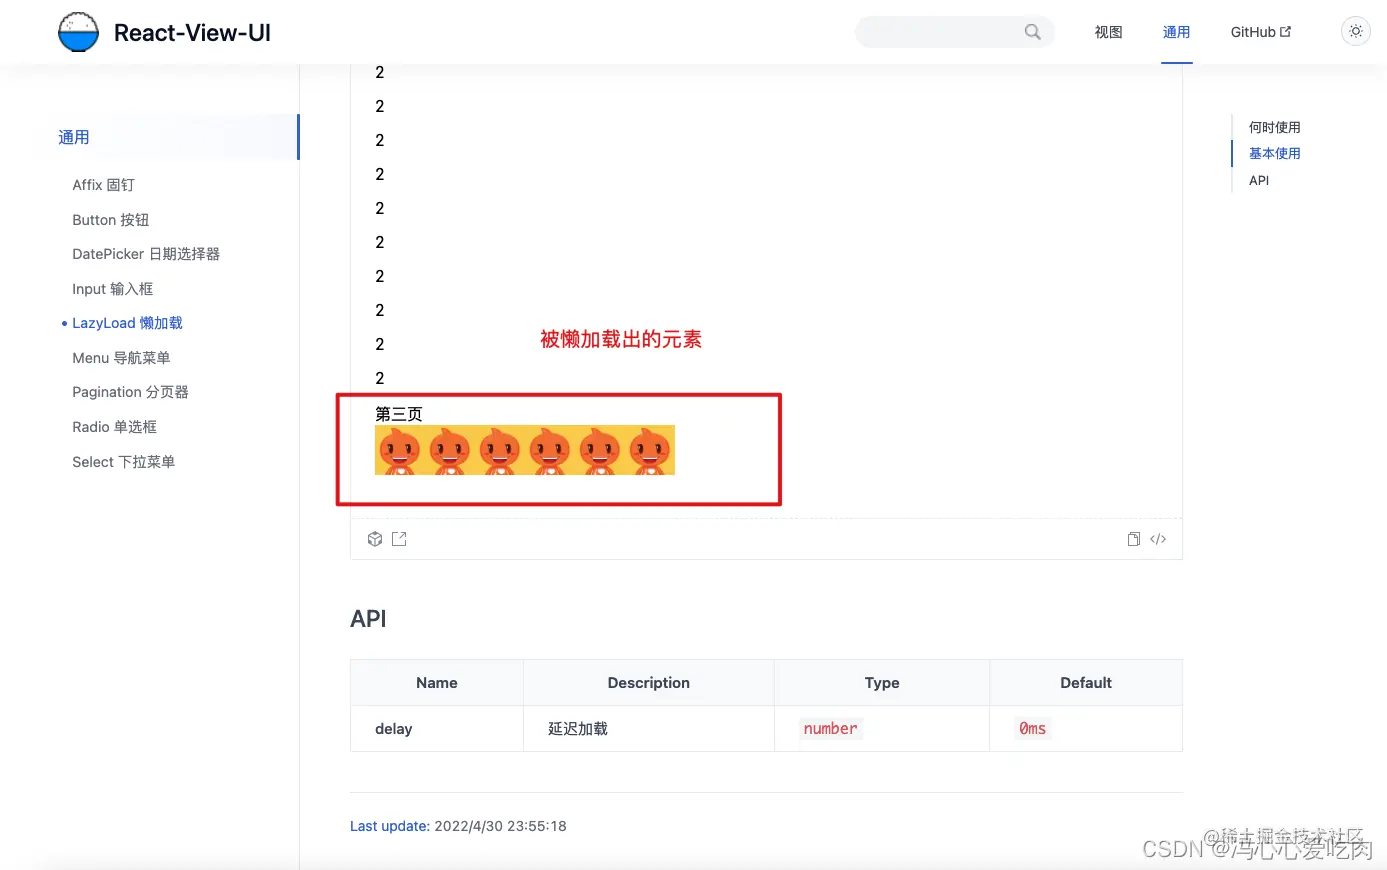1387x870 pixels.
Task: Jump to the API anchor section
Action: [x=1258, y=181]
